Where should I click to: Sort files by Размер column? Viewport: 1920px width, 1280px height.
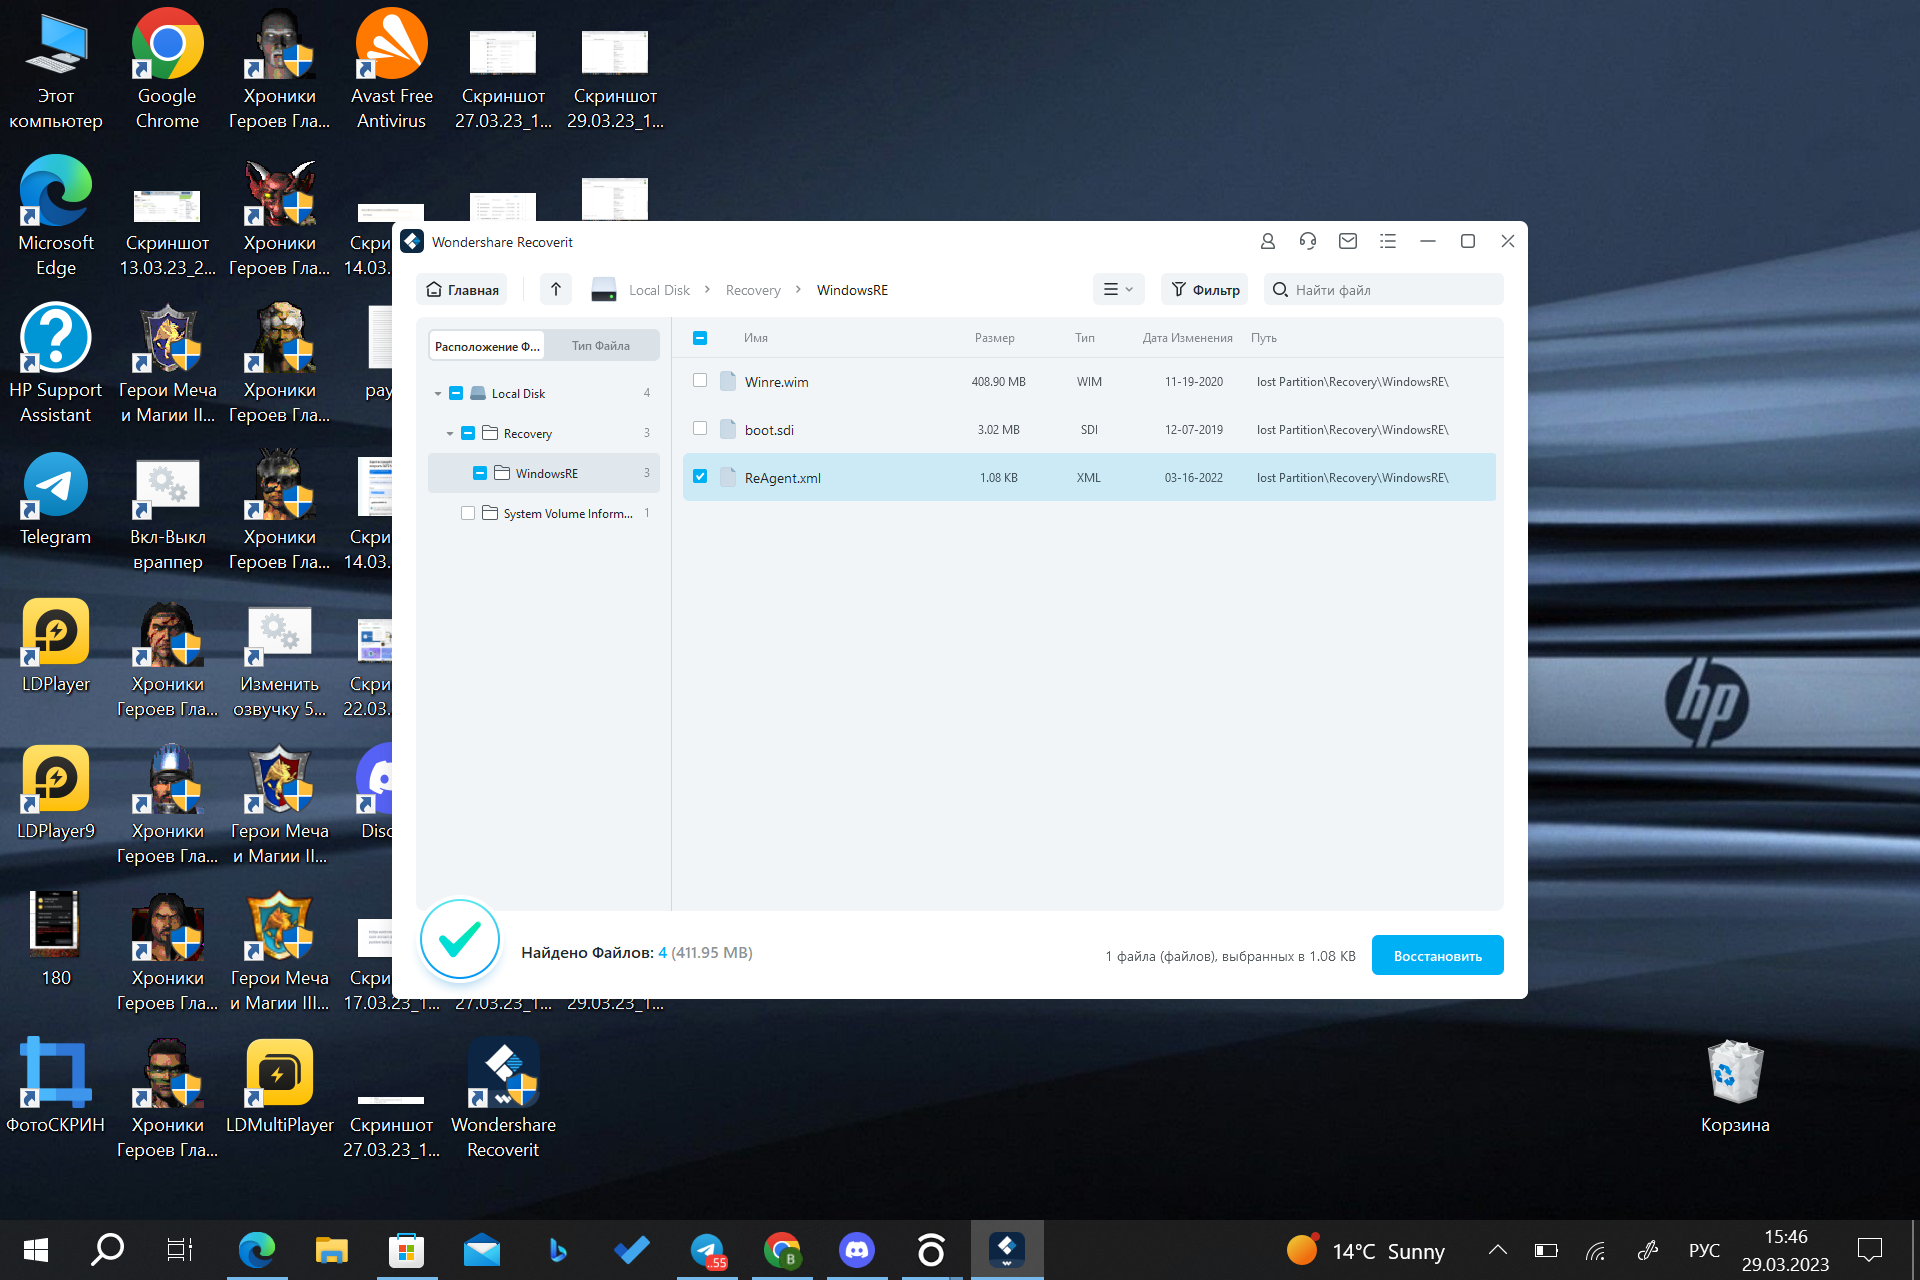995,338
